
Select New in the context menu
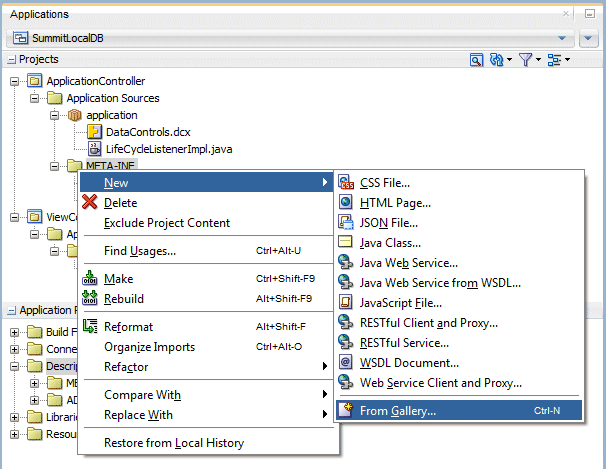[x=206, y=182]
